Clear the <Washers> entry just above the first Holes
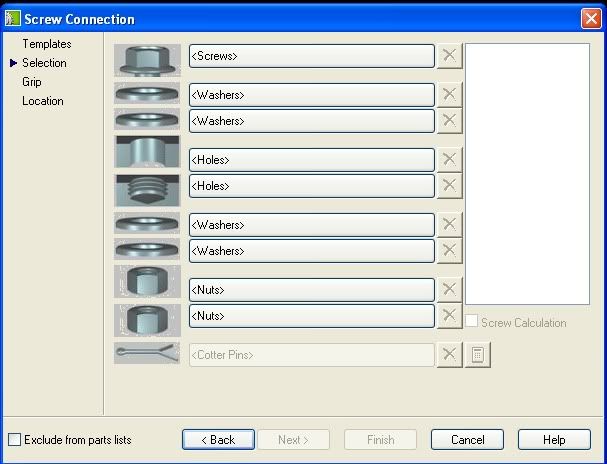 449,121
